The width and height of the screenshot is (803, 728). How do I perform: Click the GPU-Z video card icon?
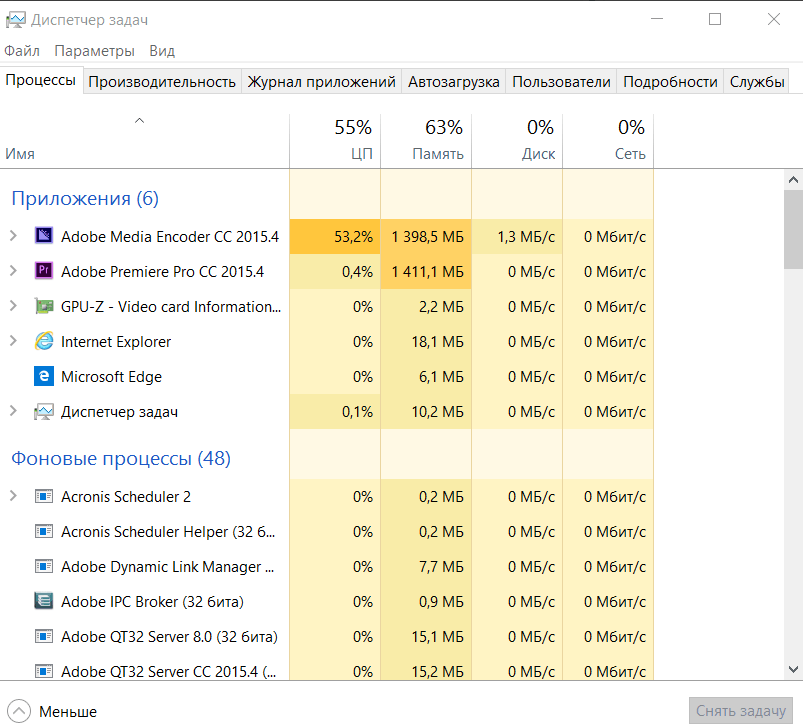tap(44, 306)
